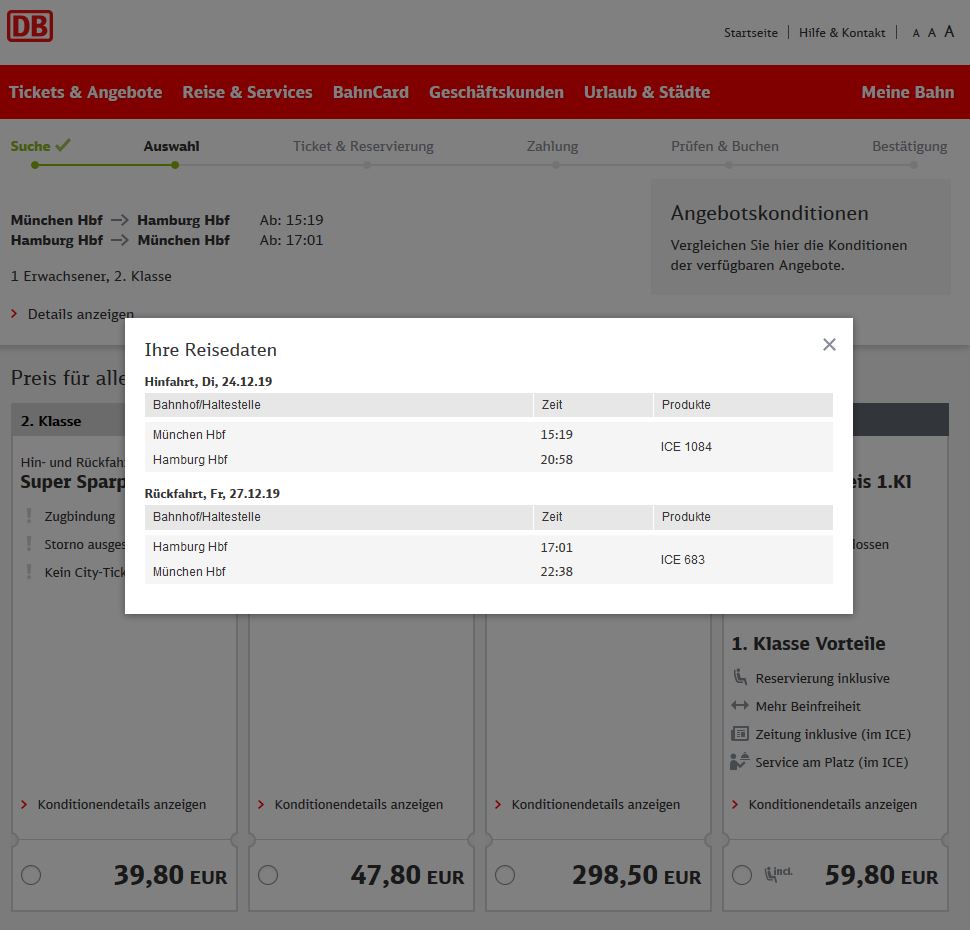Open Angebotskonditionen comparison box

[x=800, y=237]
